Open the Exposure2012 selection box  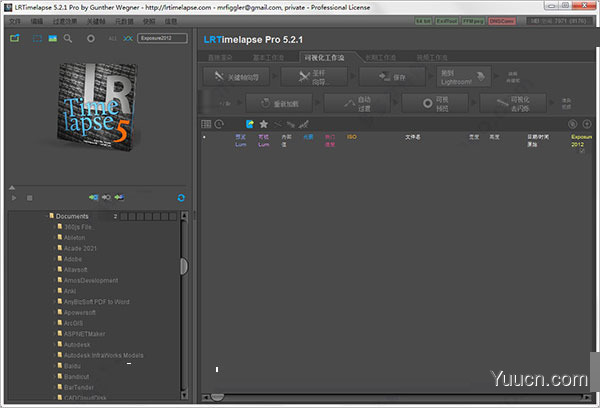(x=162, y=38)
